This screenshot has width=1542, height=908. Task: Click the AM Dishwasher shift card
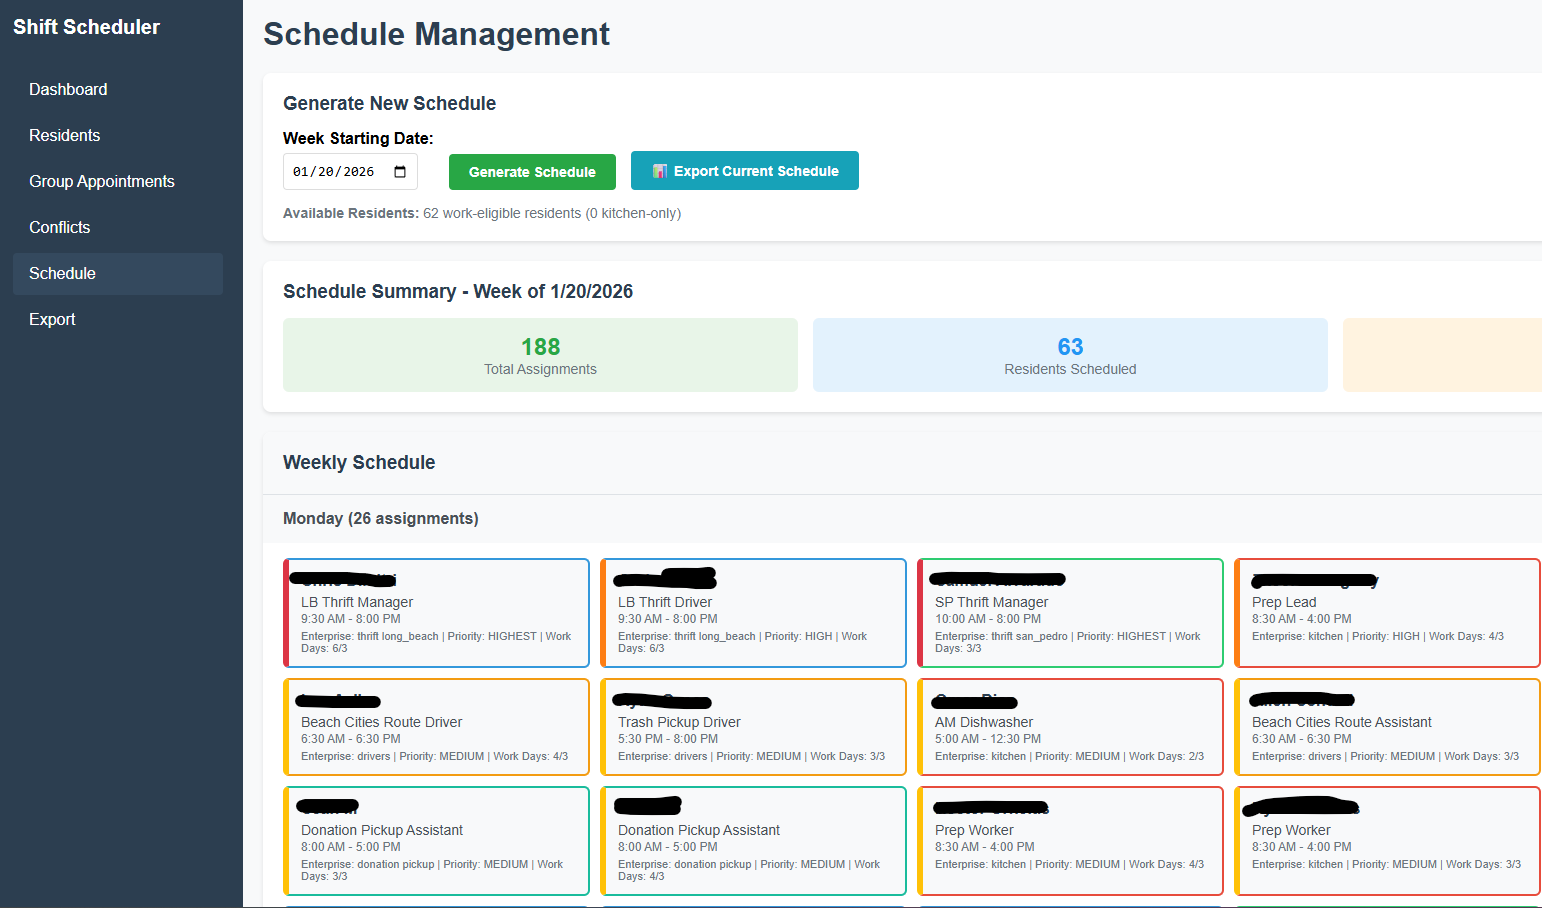[x=1070, y=727]
